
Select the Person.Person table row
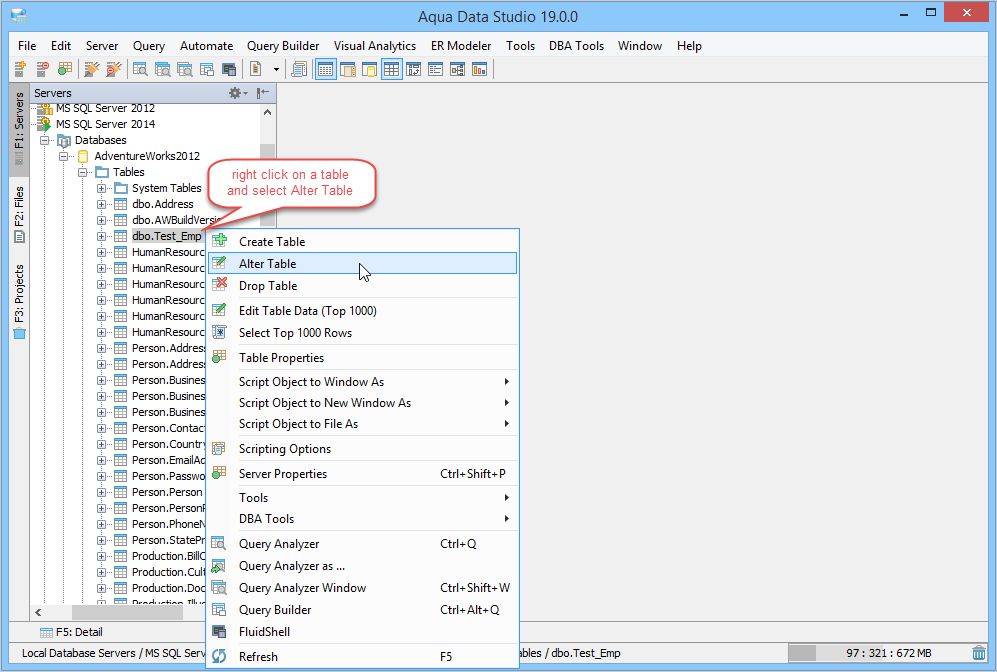(167, 492)
